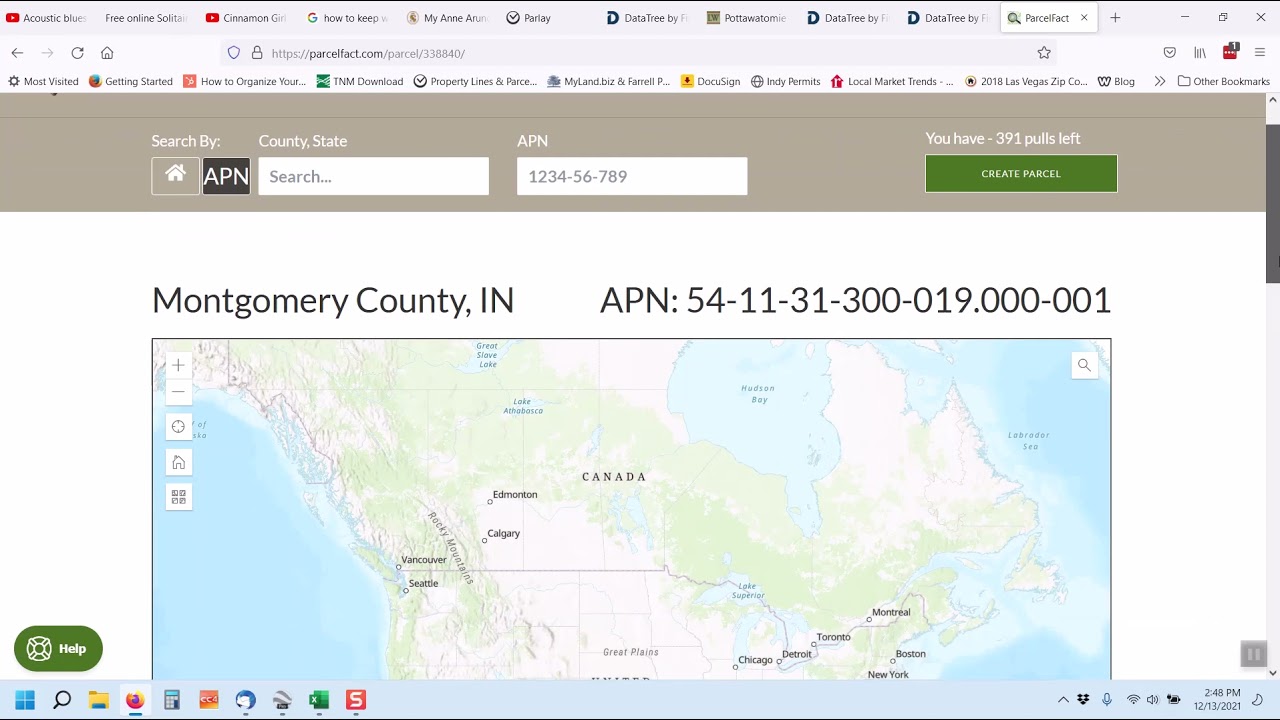Switch to the Parlay tab

pyautogui.click(x=547, y=18)
